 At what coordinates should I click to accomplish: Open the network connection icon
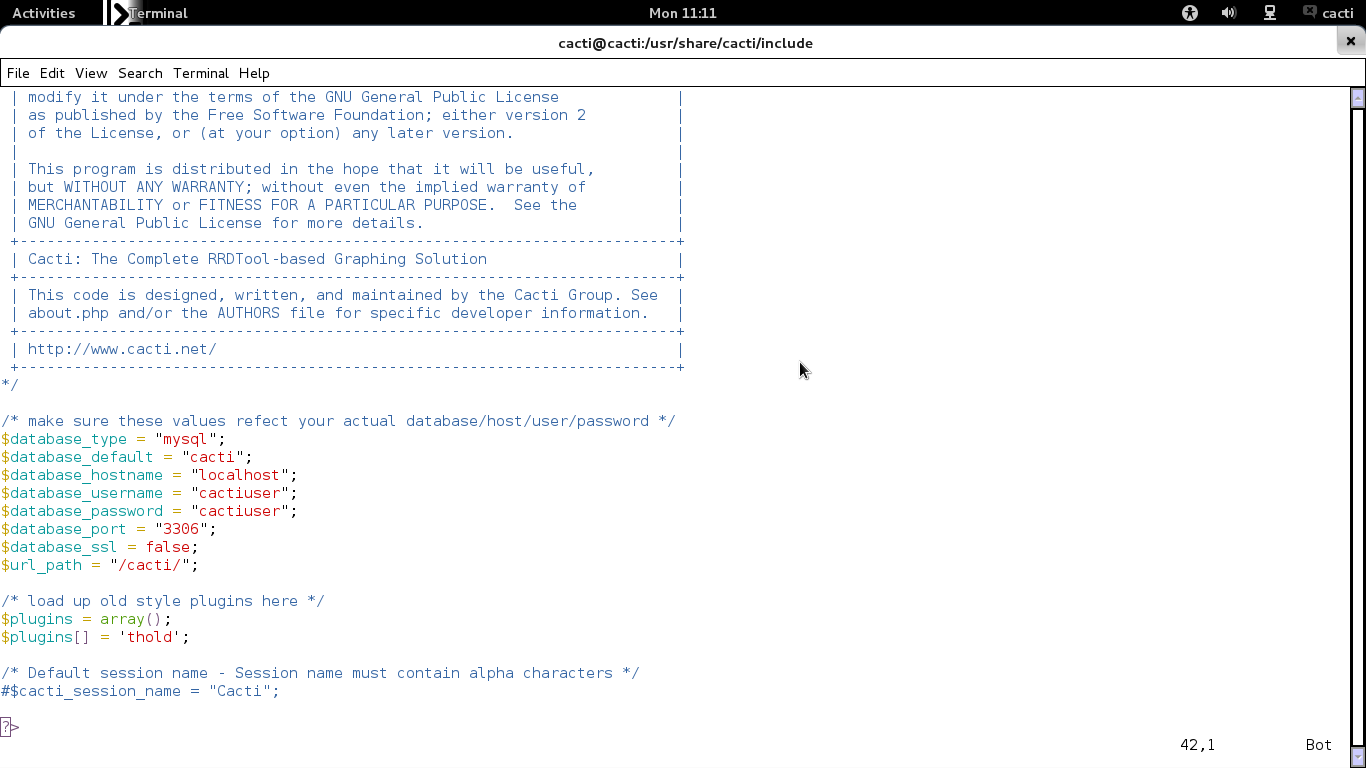coord(1270,13)
